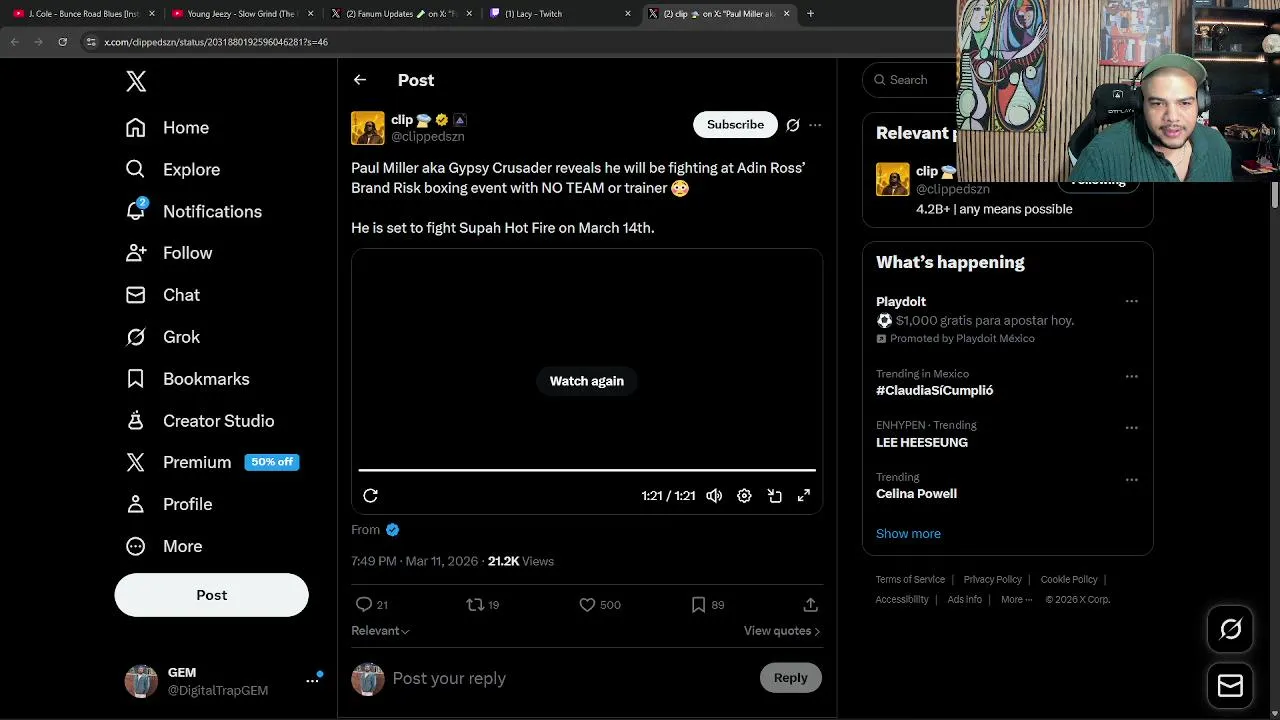Click the Post your reply field
This screenshot has height=720, width=1280.
pos(570,678)
